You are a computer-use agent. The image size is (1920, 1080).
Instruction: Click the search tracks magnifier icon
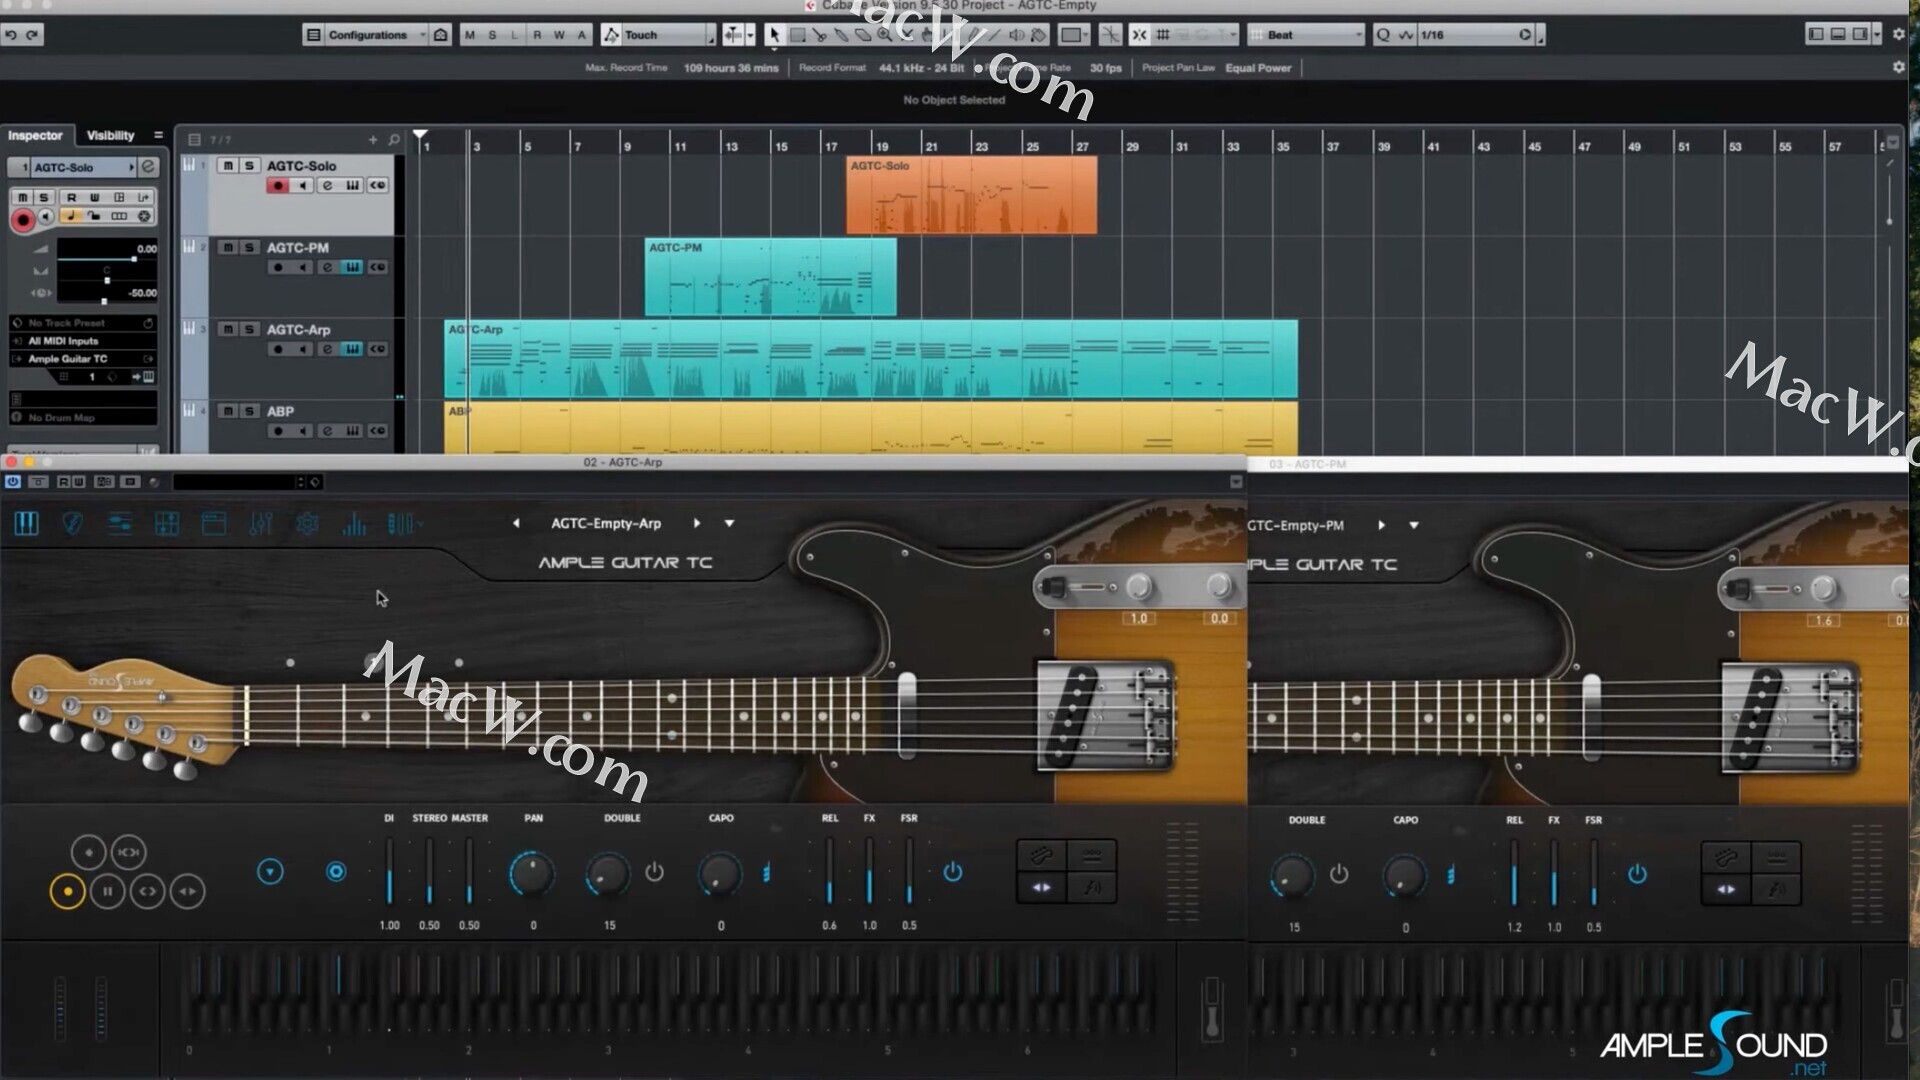click(394, 140)
